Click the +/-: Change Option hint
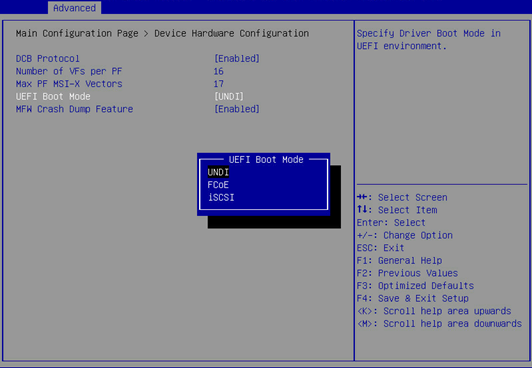The height and width of the screenshot is (368, 532). (x=404, y=235)
